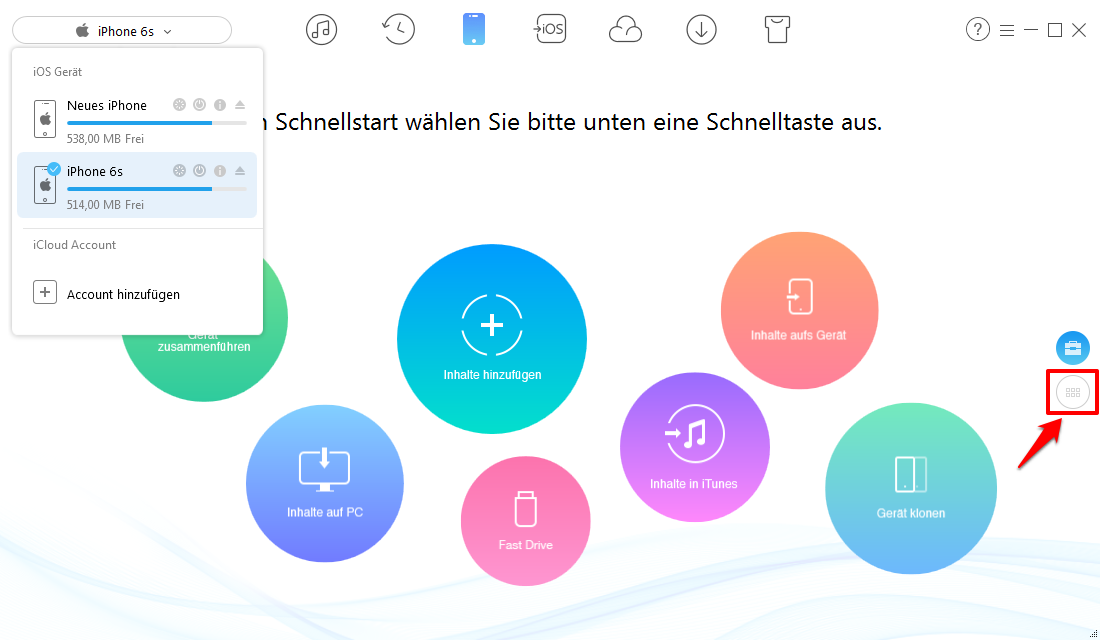Image resolution: width=1100 pixels, height=640 pixels.
Task: Click iPhone 6s storage bar
Action: (156, 189)
